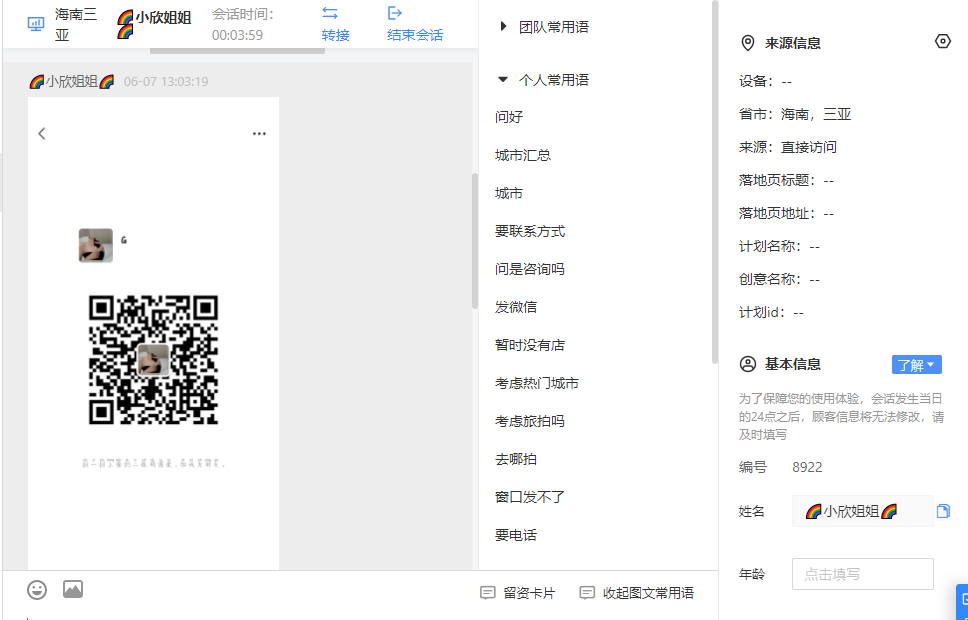This screenshot has width=968, height=620.
Task: Click the QR code image in chat
Action: (153, 360)
